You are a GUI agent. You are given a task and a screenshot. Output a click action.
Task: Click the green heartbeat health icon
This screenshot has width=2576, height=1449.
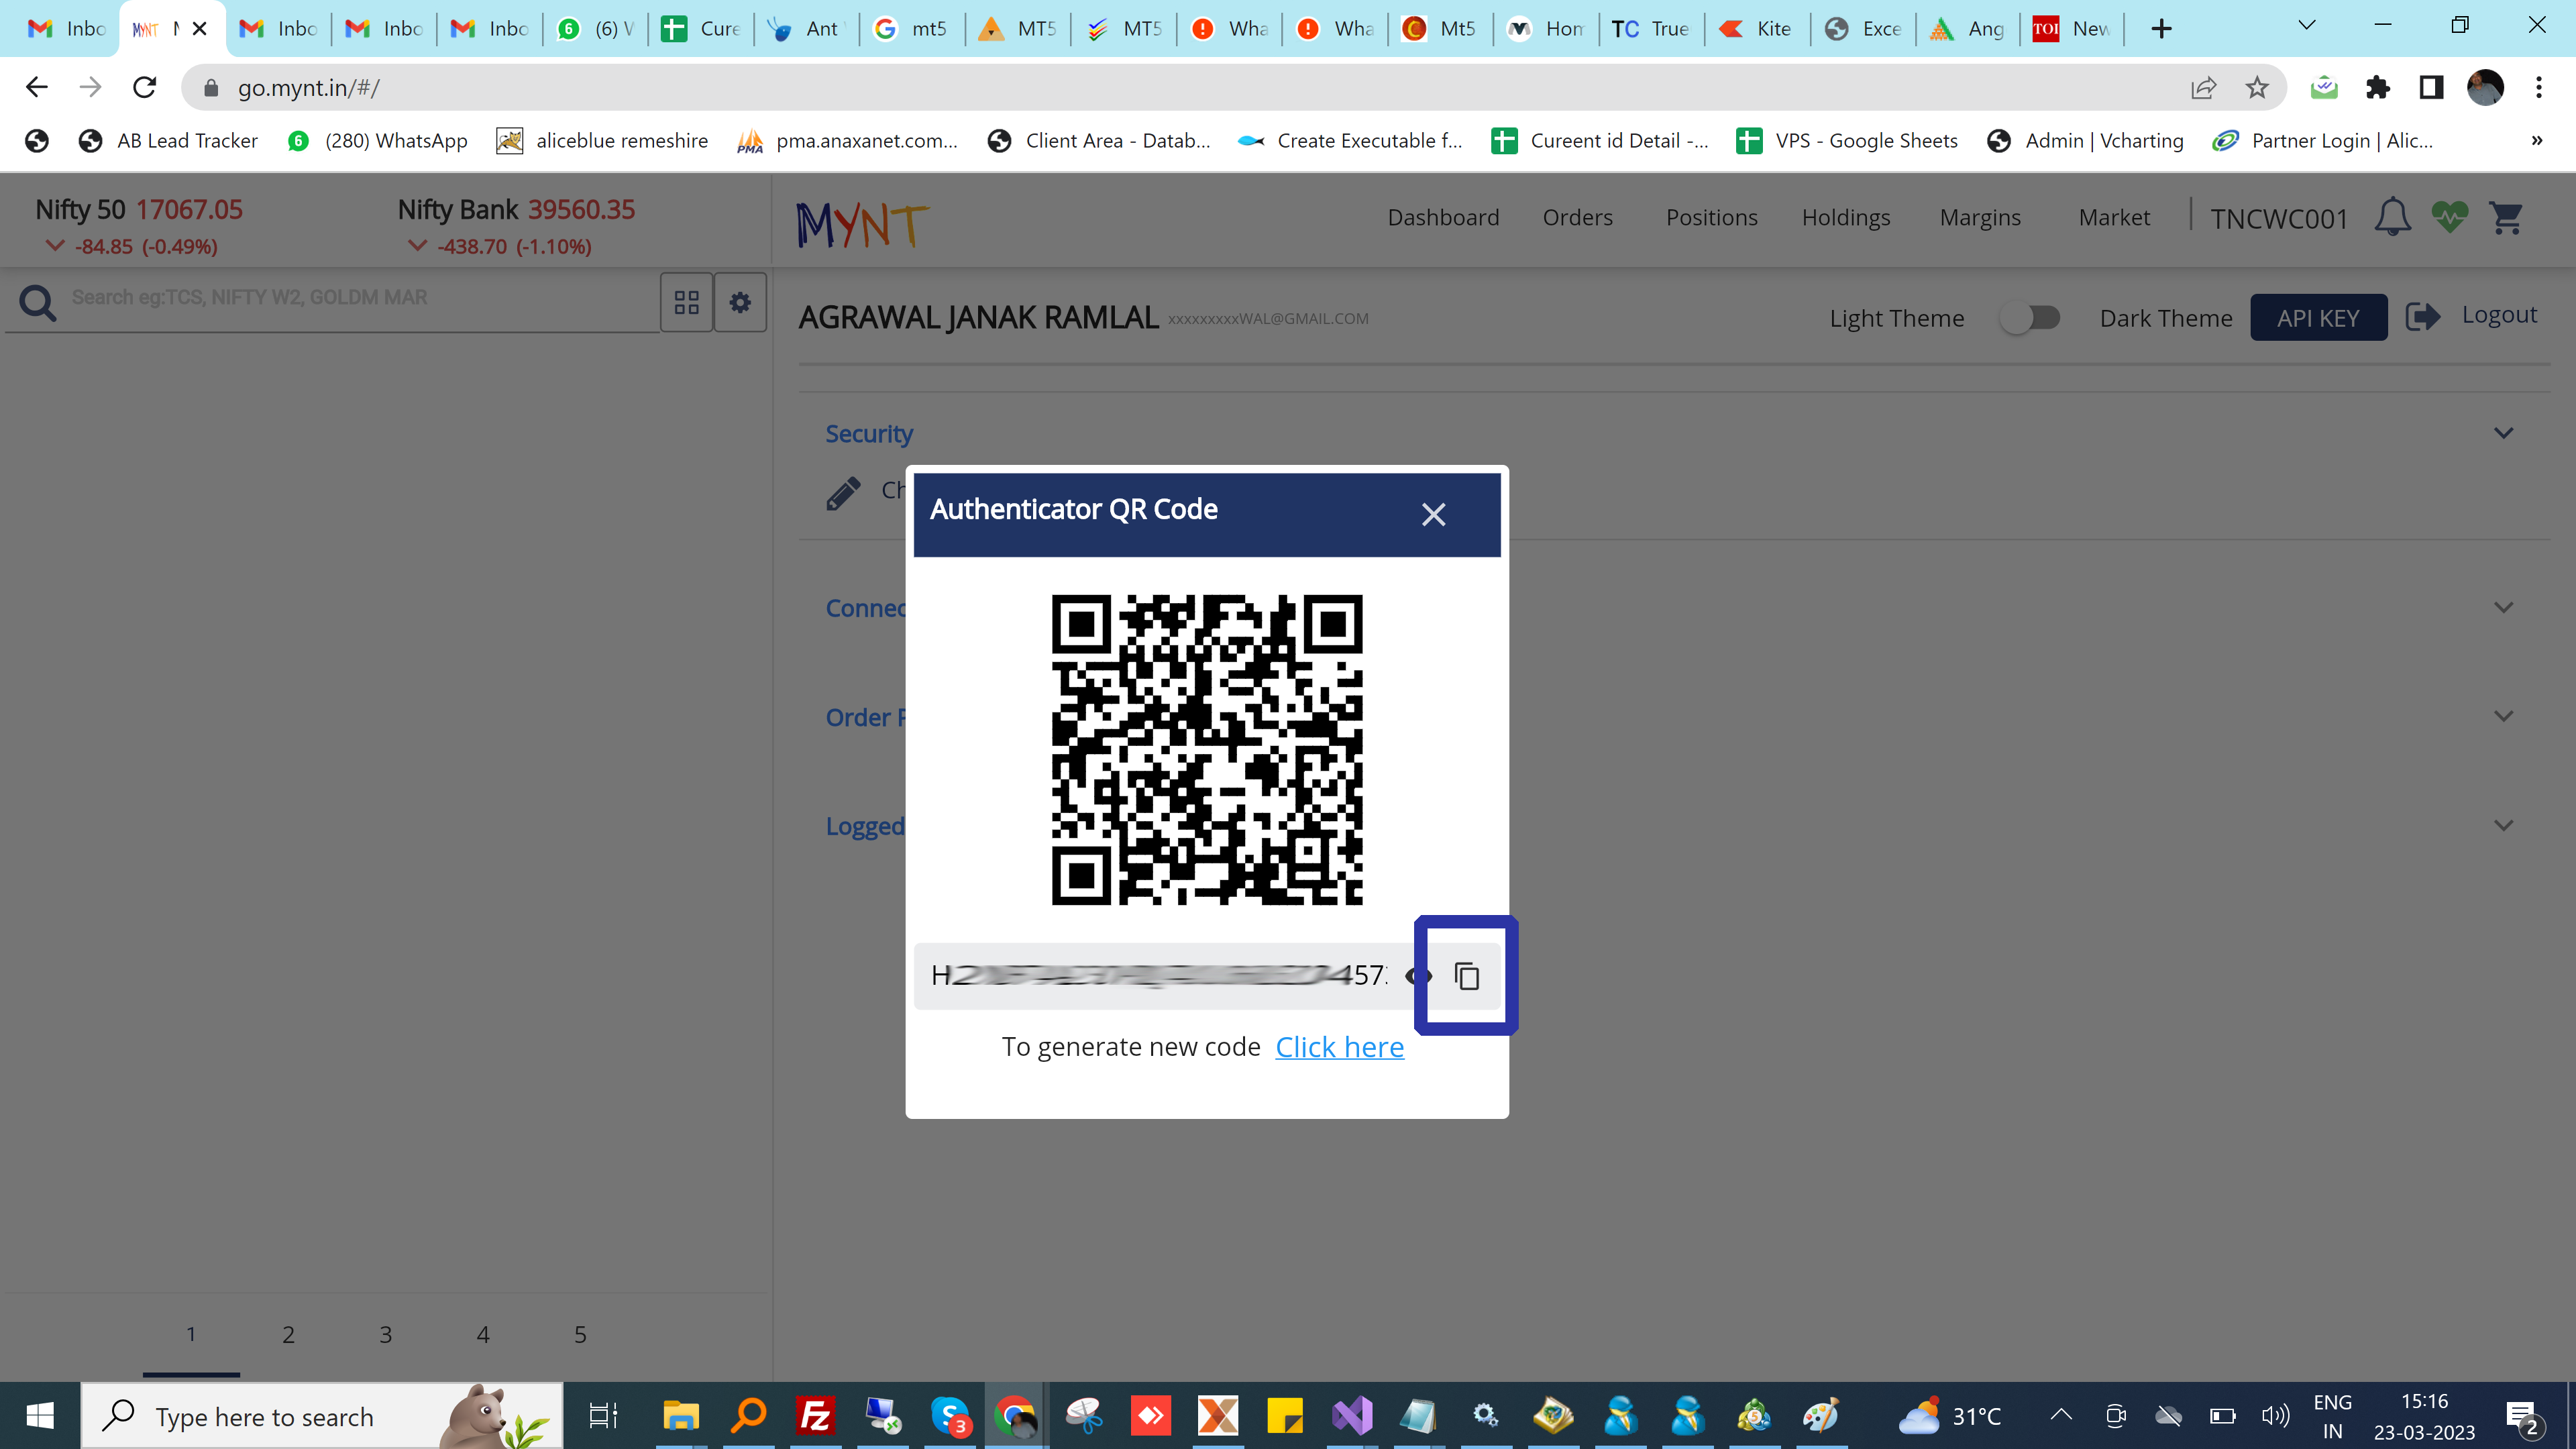[x=2450, y=216]
